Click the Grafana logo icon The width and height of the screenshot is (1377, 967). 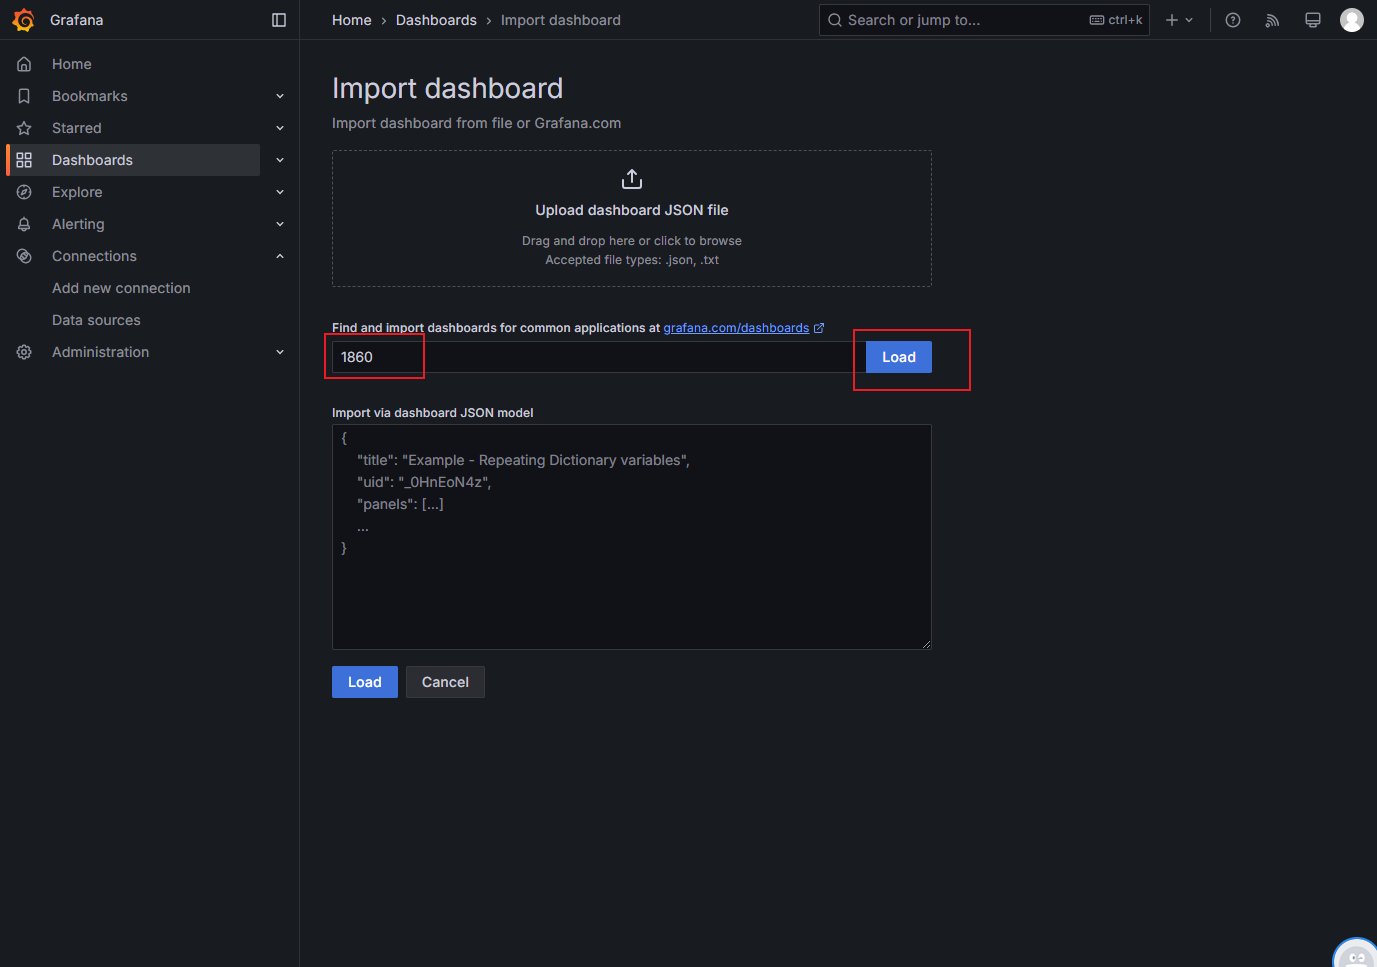23,20
